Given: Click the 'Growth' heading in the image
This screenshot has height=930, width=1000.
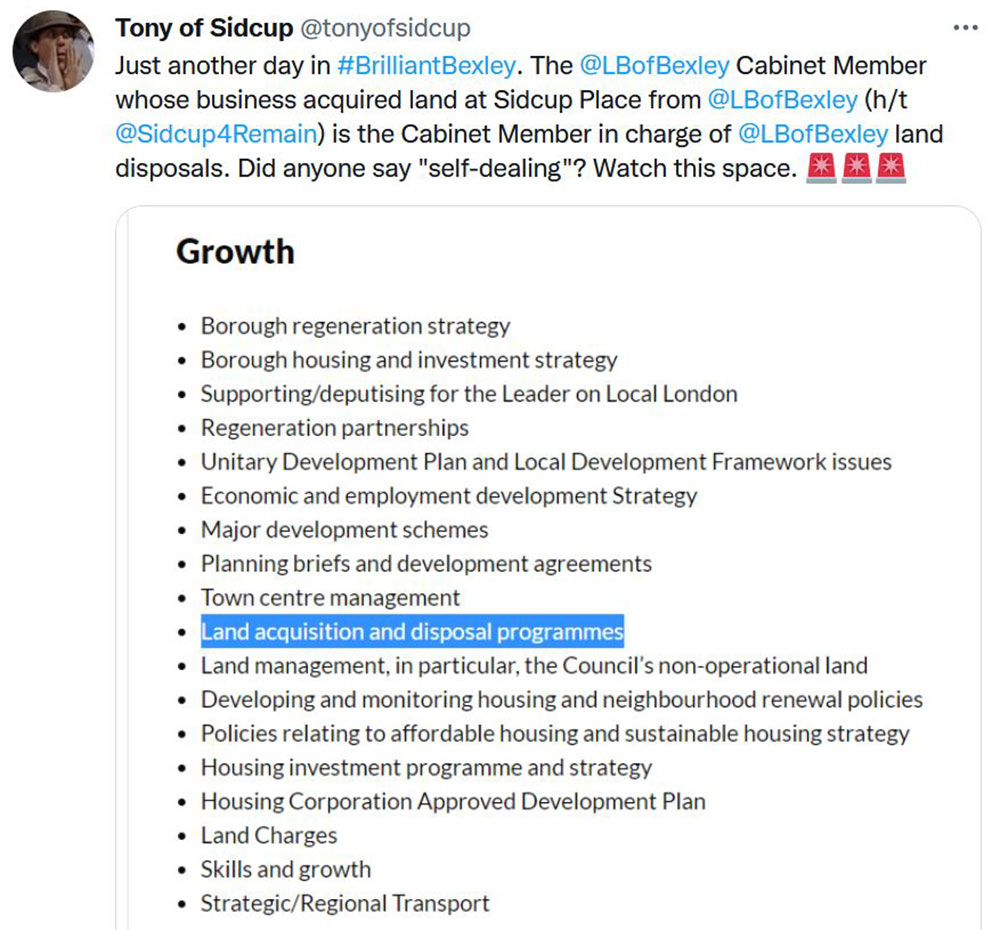Looking at the screenshot, I should (235, 251).
